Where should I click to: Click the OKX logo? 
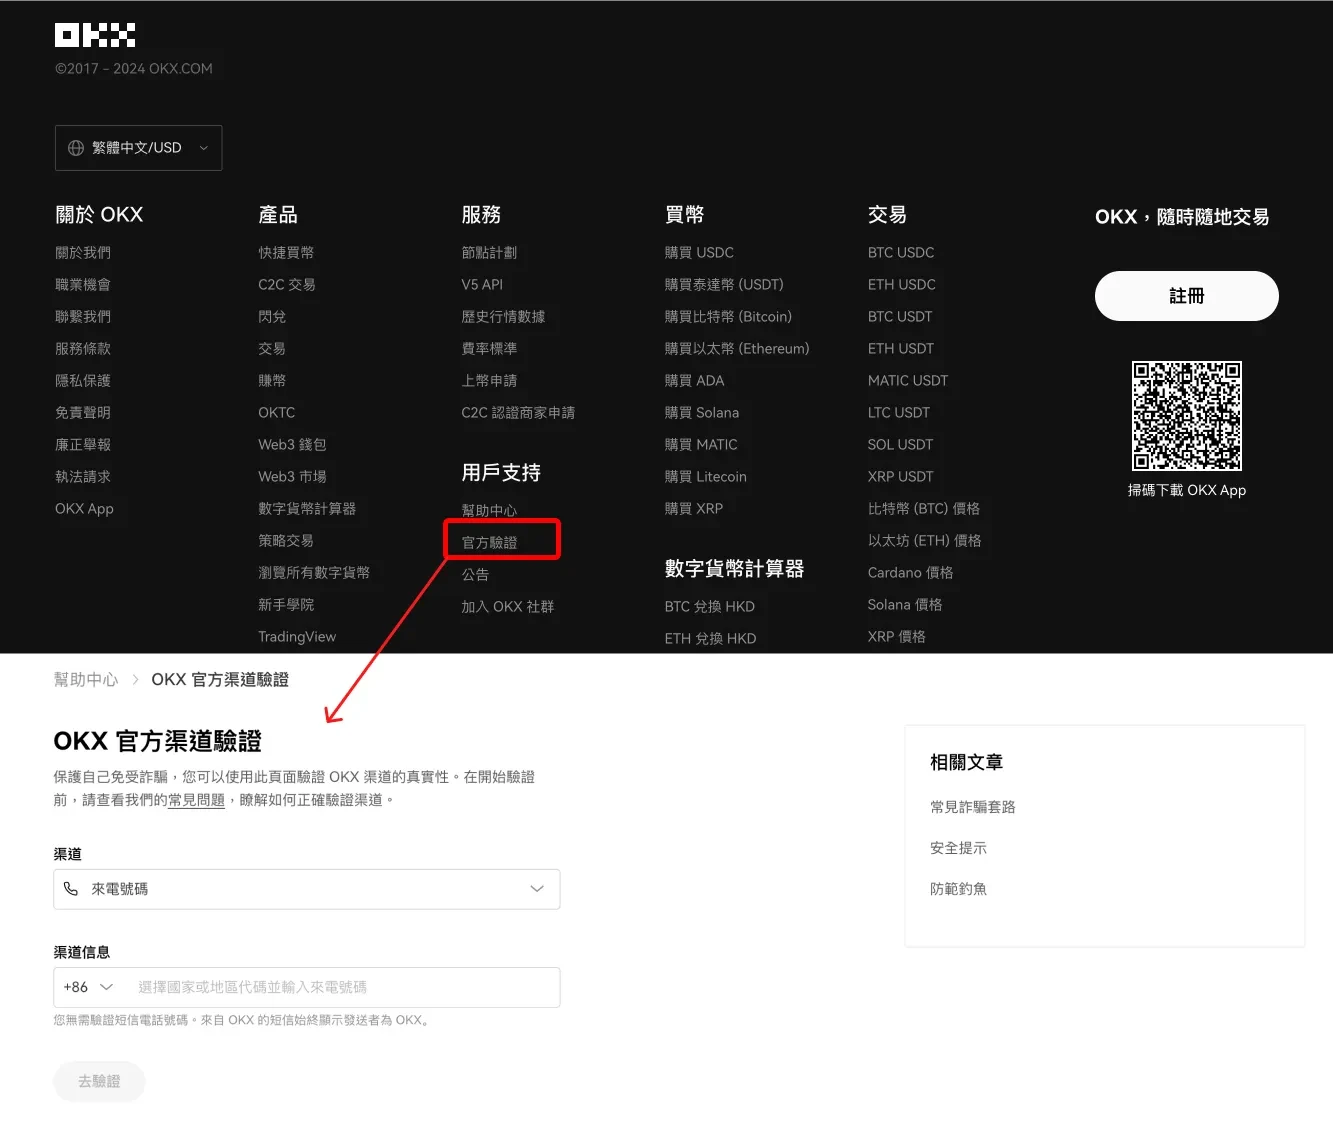pyautogui.click(x=94, y=34)
